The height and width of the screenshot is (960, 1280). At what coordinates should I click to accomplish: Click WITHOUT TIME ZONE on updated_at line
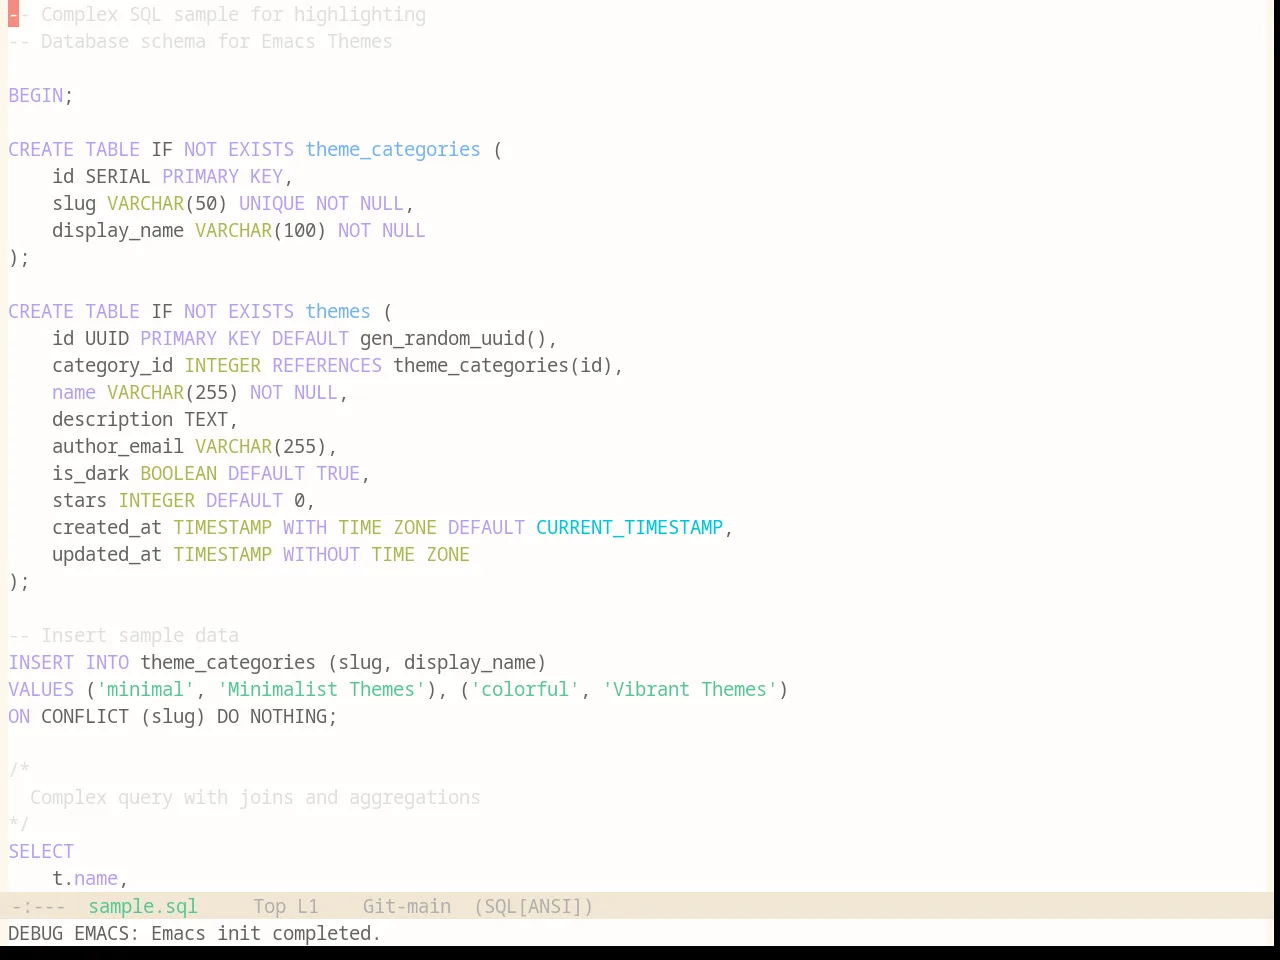(x=376, y=554)
